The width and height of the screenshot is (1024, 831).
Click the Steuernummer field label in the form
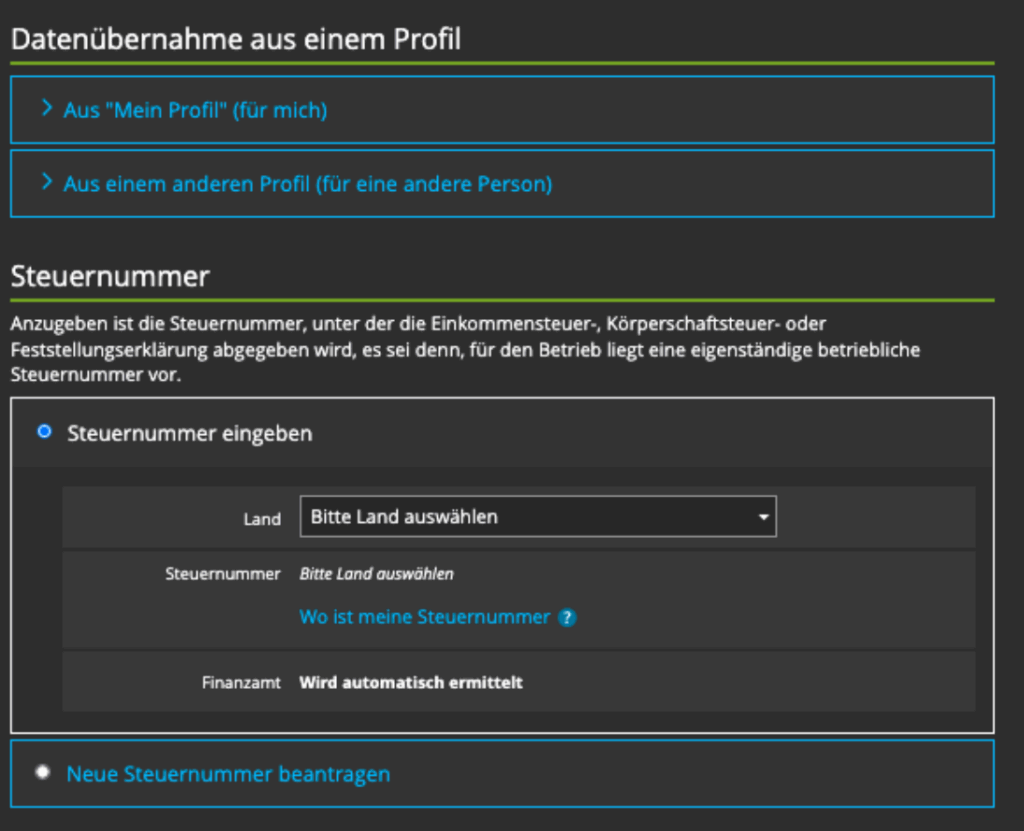pyautogui.click(x=223, y=574)
